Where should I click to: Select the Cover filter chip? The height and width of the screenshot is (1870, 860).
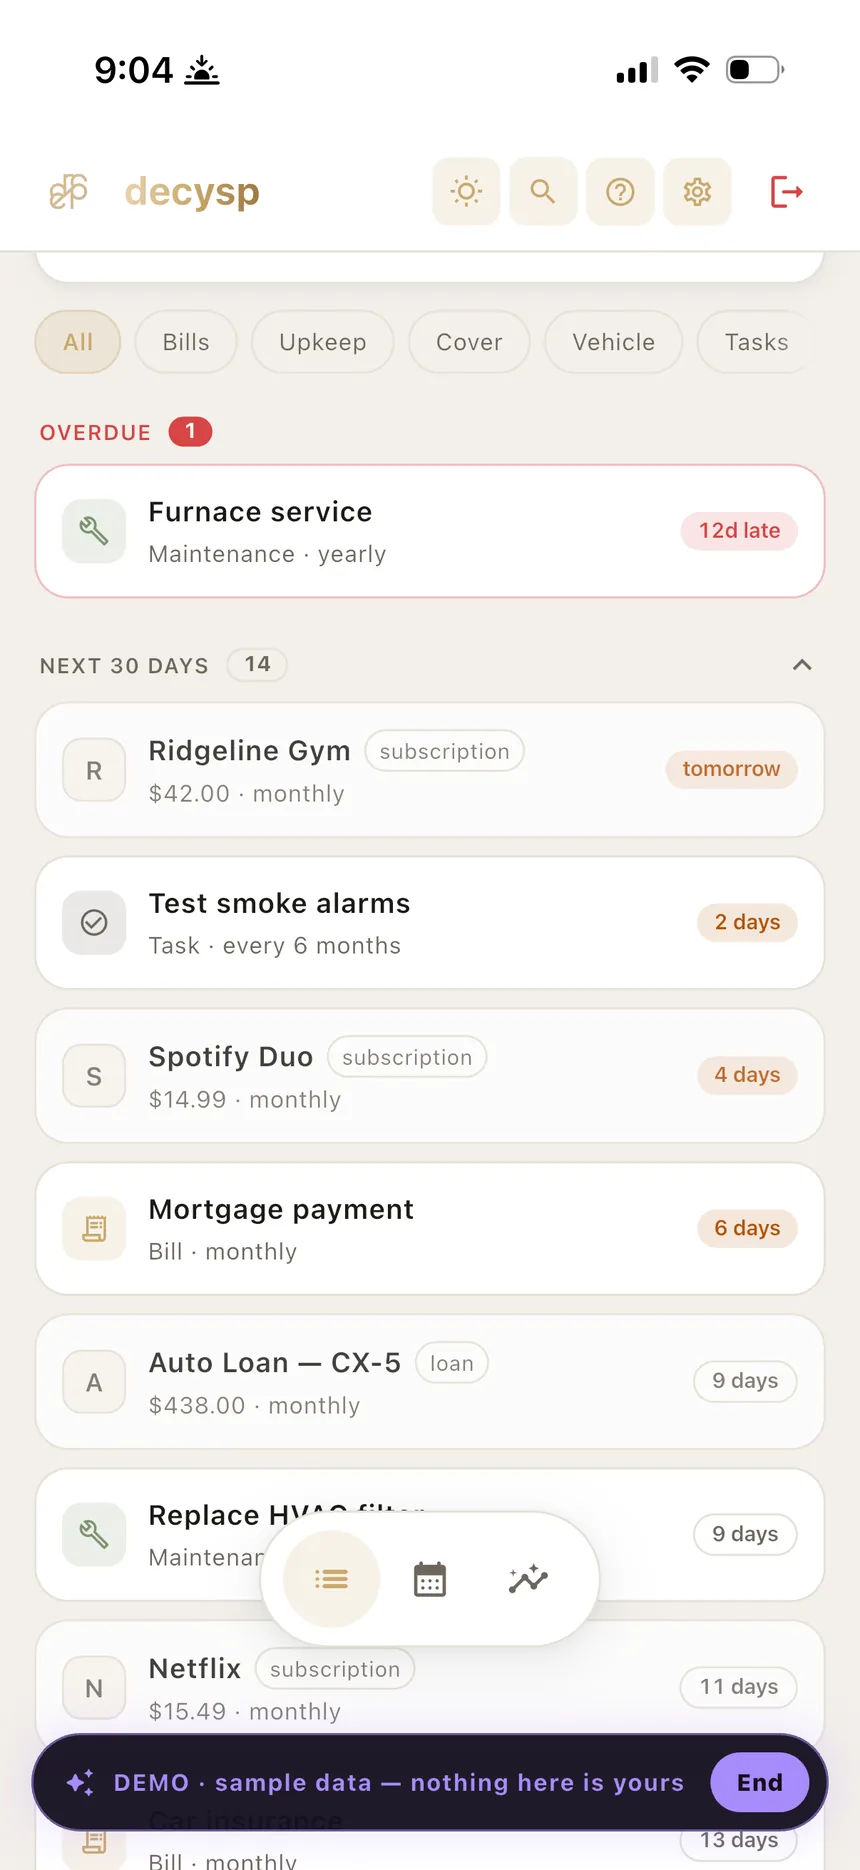(x=469, y=342)
